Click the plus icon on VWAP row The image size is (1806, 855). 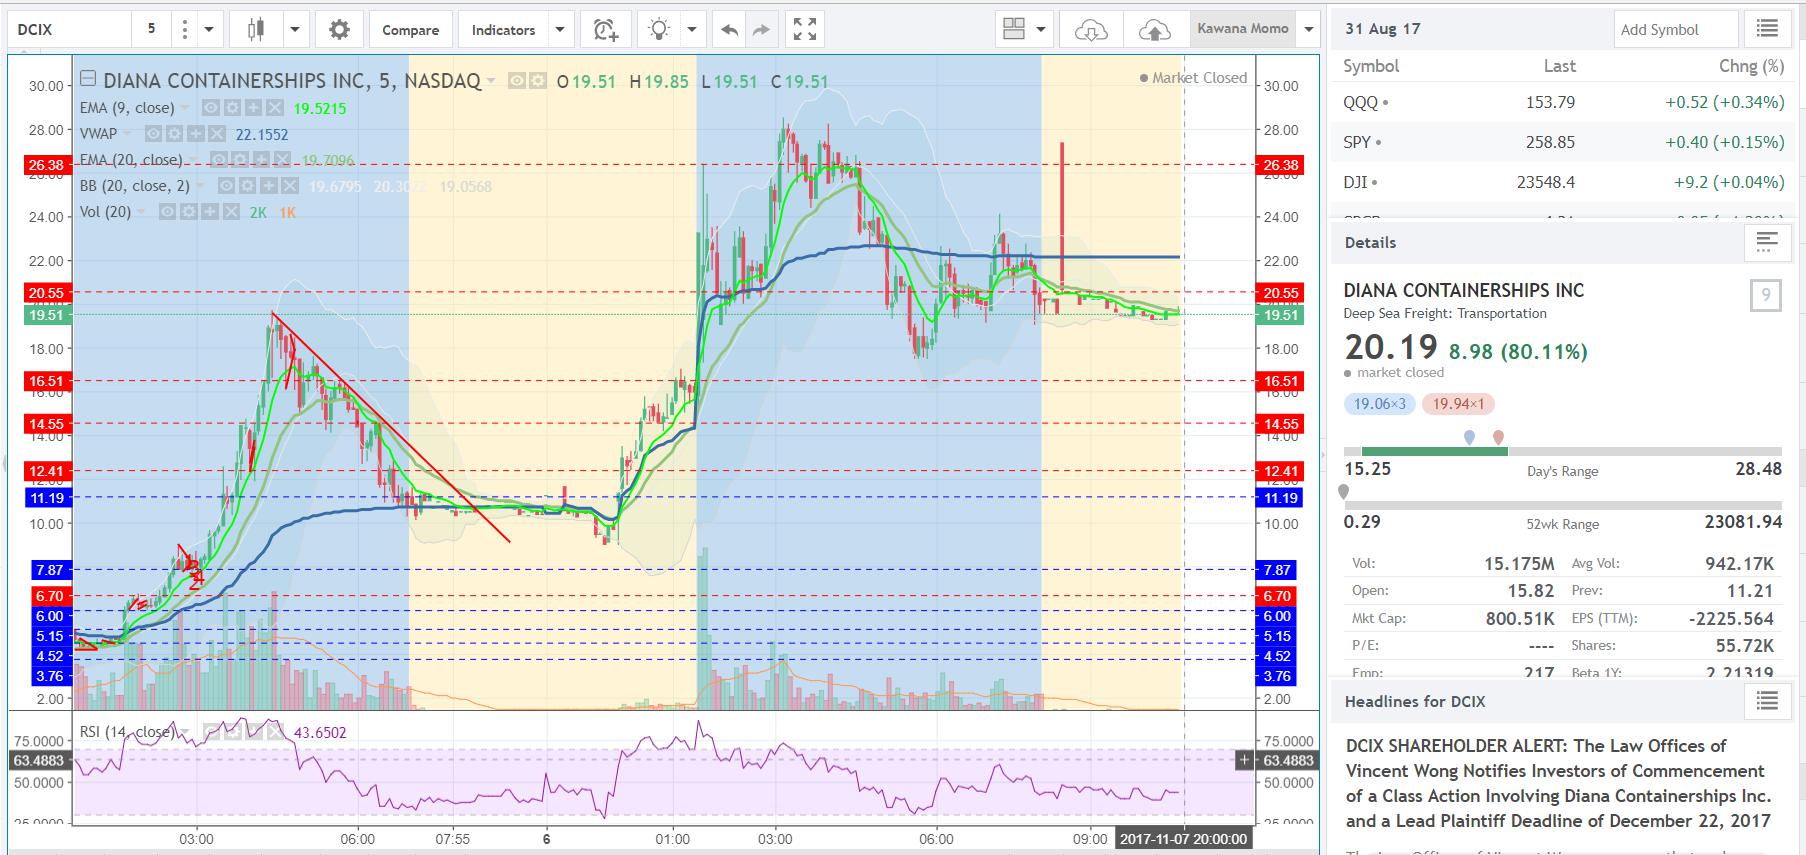tap(194, 134)
